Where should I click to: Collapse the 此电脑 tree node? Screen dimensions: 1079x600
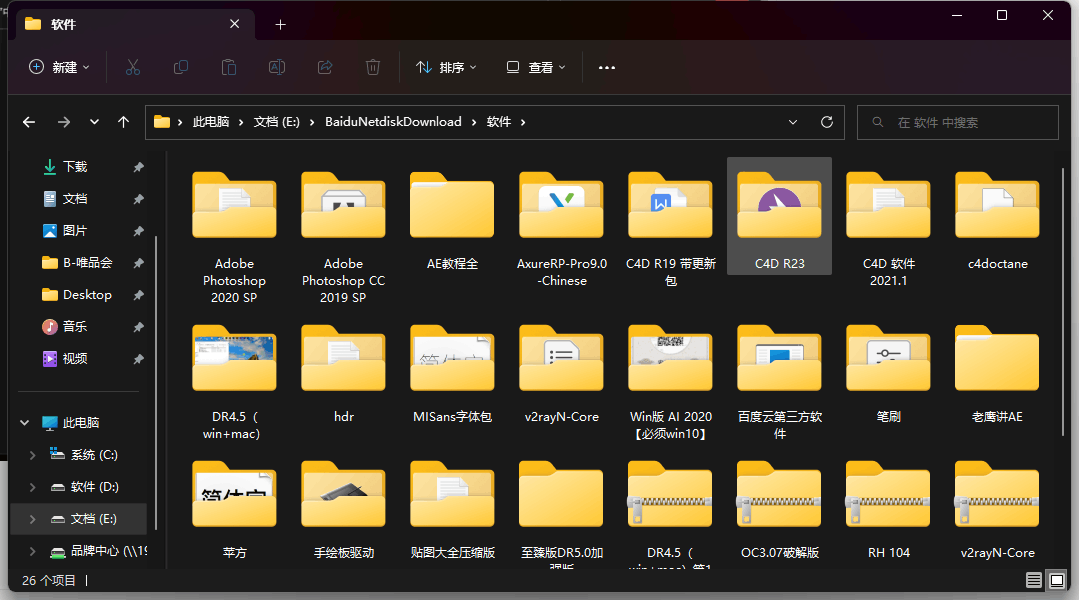[25, 422]
